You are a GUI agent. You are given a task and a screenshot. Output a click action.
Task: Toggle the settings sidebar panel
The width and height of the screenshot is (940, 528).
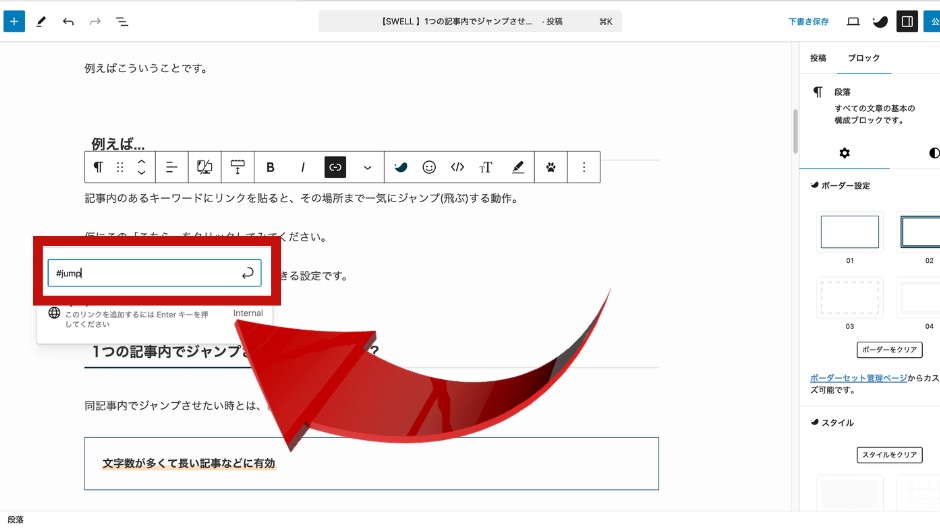(x=907, y=22)
